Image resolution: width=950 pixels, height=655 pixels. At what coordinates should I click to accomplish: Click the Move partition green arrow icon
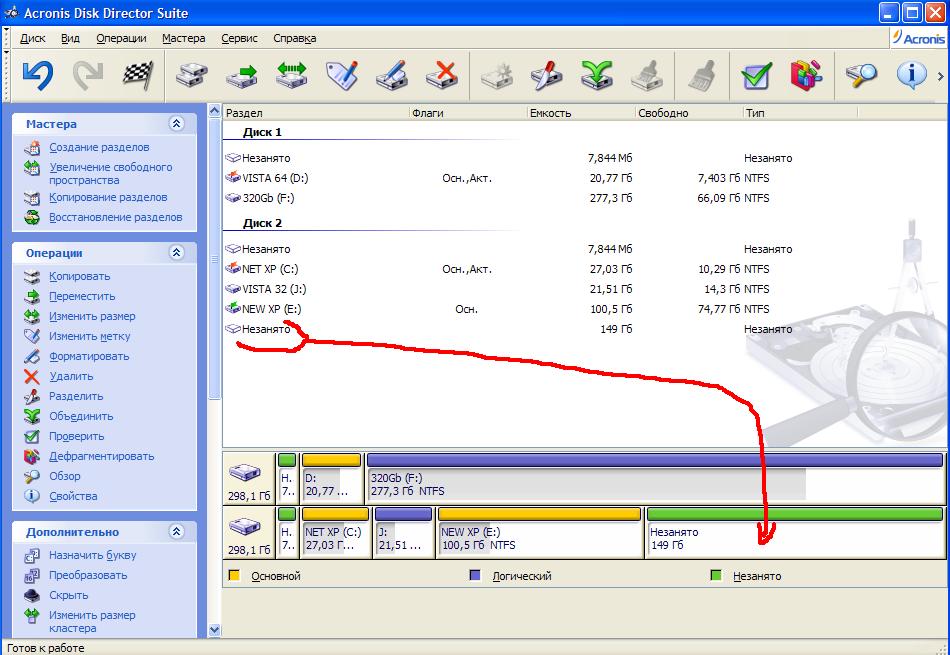click(242, 76)
